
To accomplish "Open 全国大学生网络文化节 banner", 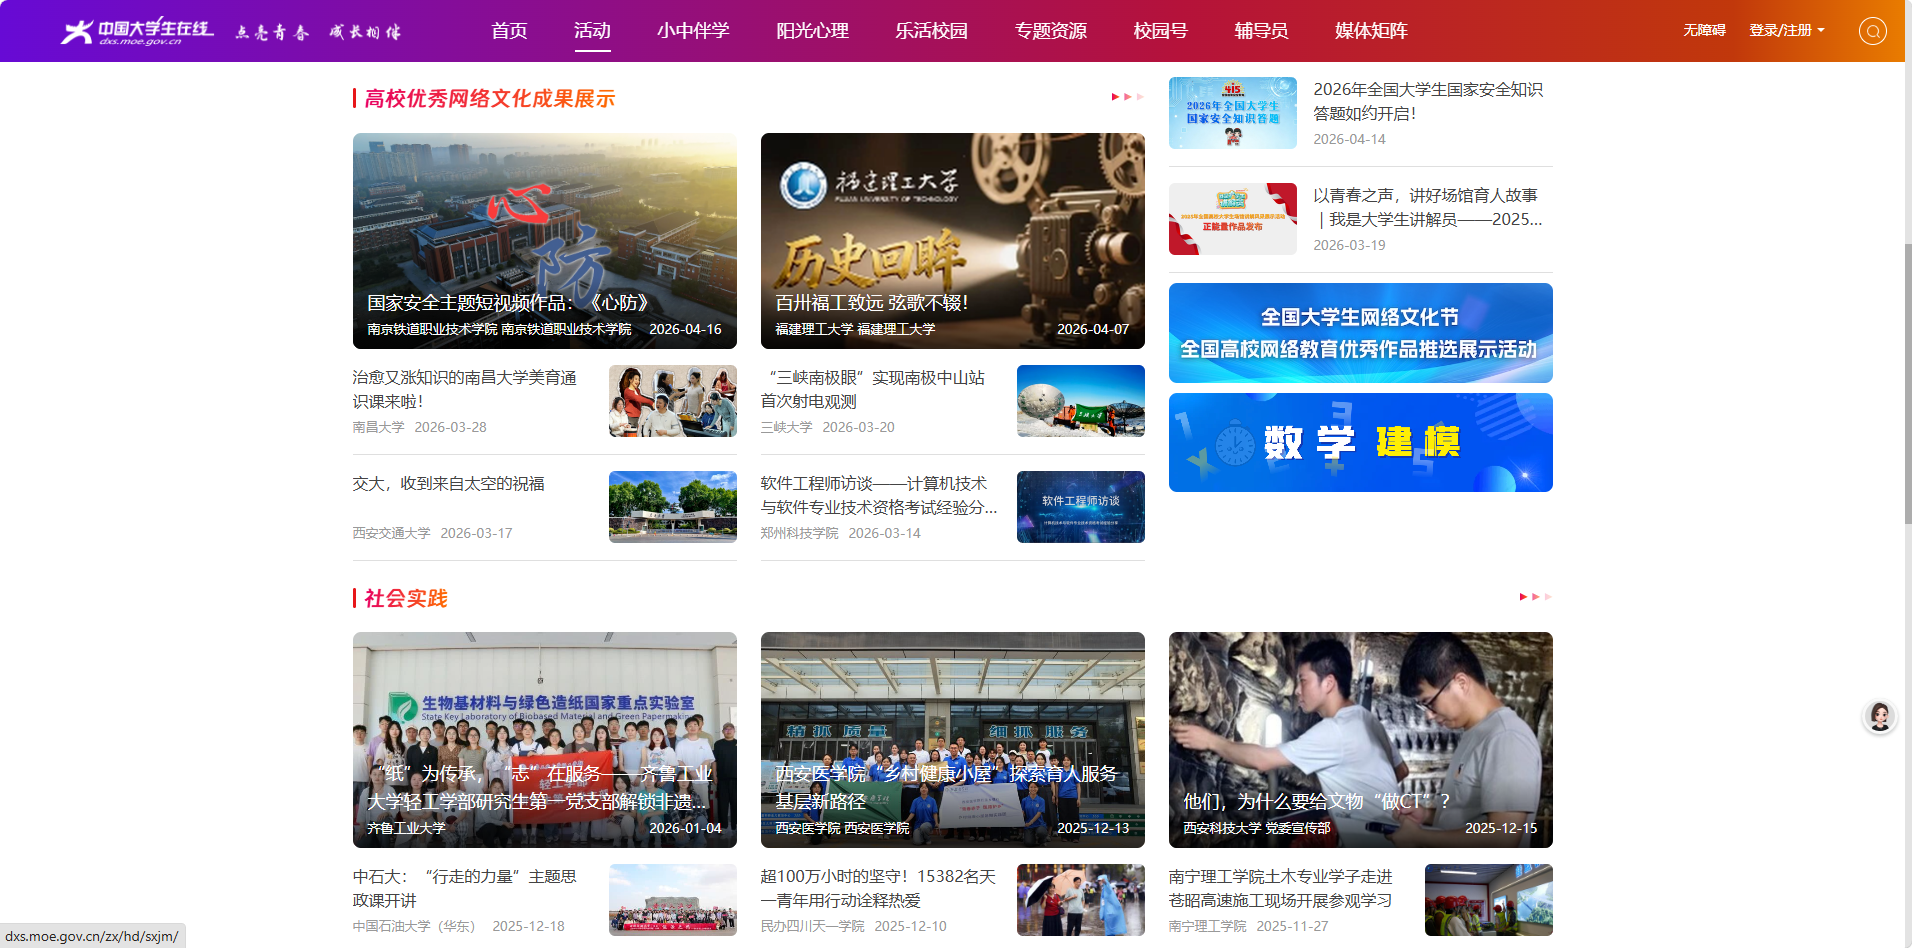I will click(1360, 333).
